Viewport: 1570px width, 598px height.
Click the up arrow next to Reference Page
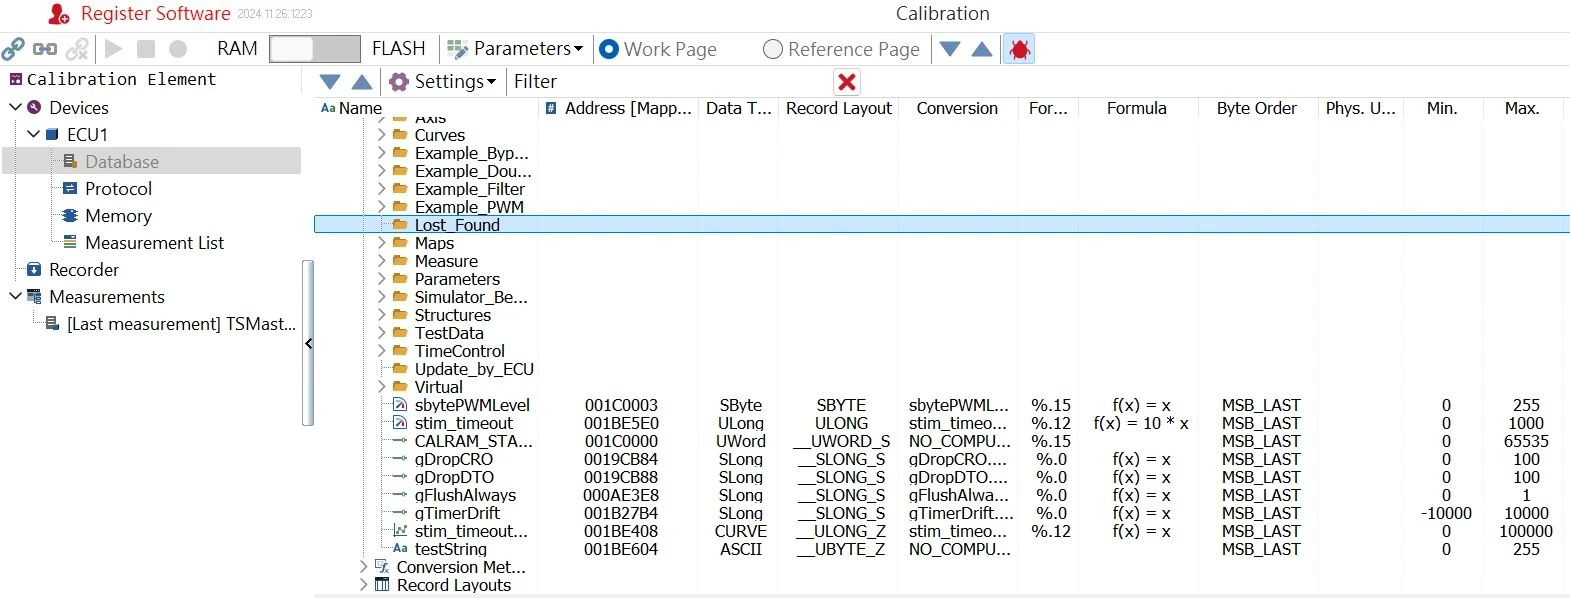click(982, 48)
